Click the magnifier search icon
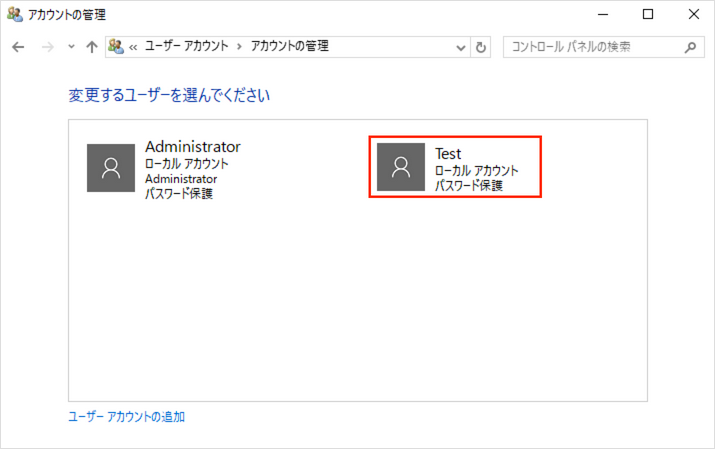Screen dimensions: 715x449 click(689, 47)
